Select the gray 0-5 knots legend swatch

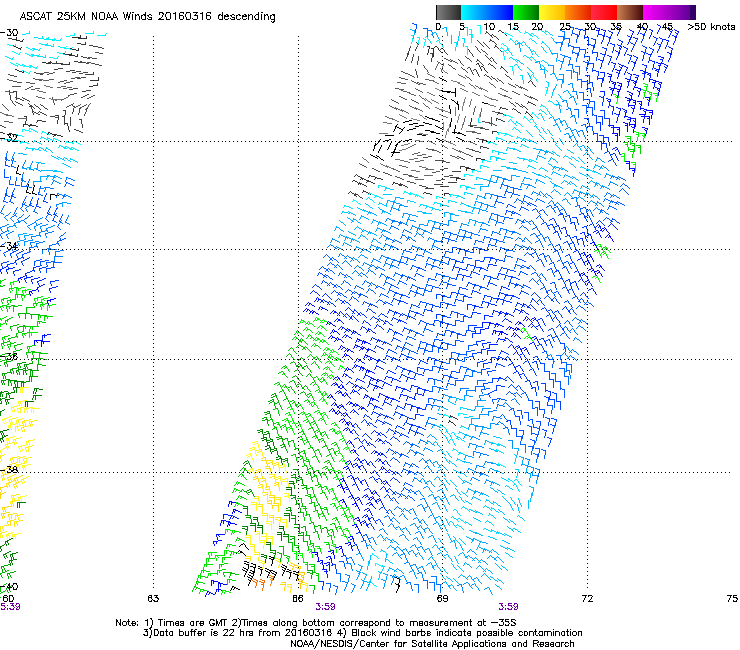[448, 12]
